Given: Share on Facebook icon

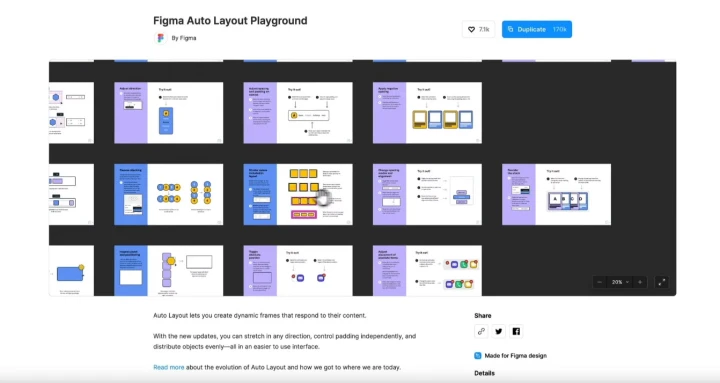Looking at the screenshot, I should (516, 331).
